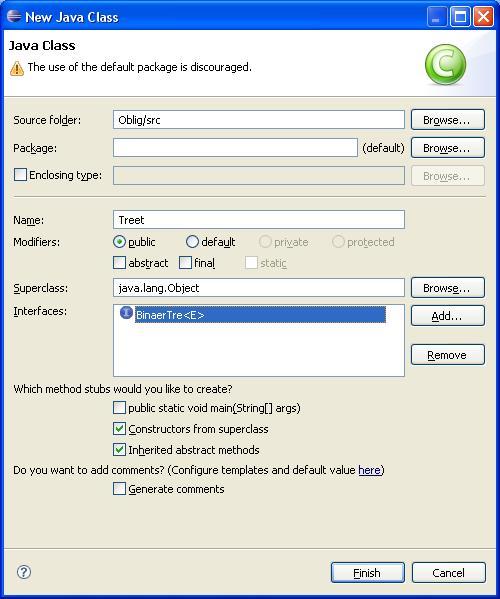500x599 pixels.
Task: Select the public modifier radio button
Action: point(120,242)
